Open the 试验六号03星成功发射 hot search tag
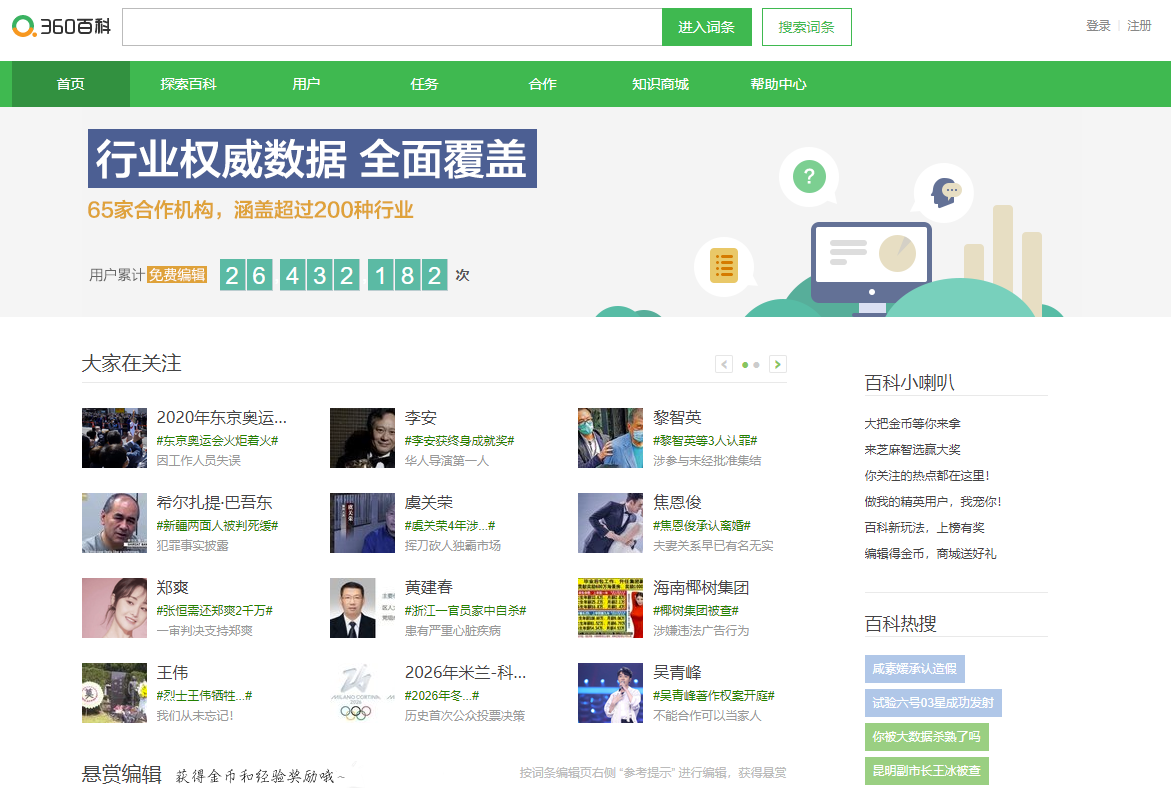This screenshot has width=1171, height=788. point(933,703)
